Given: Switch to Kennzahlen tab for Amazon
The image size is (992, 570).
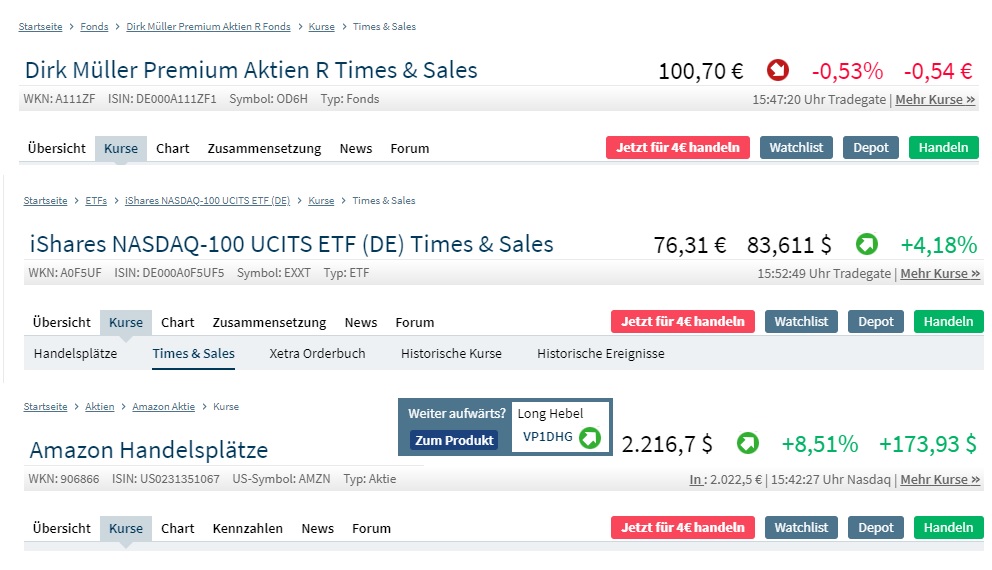Looking at the screenshot, I should pyautogui.click(x=248, y=529).
